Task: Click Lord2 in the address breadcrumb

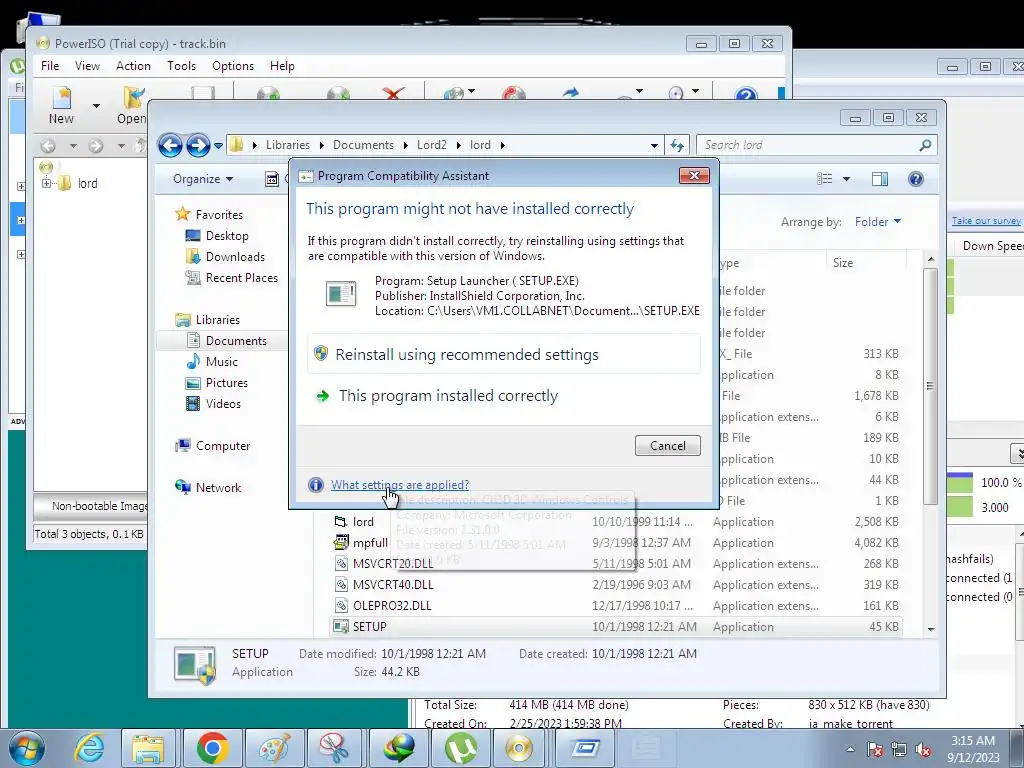Action: tap(432, 145)
